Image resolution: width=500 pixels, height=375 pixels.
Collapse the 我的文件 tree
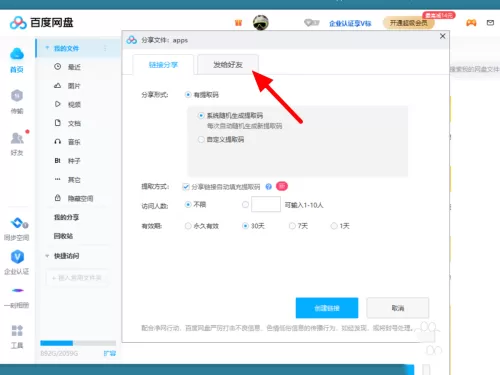[47, 48]
